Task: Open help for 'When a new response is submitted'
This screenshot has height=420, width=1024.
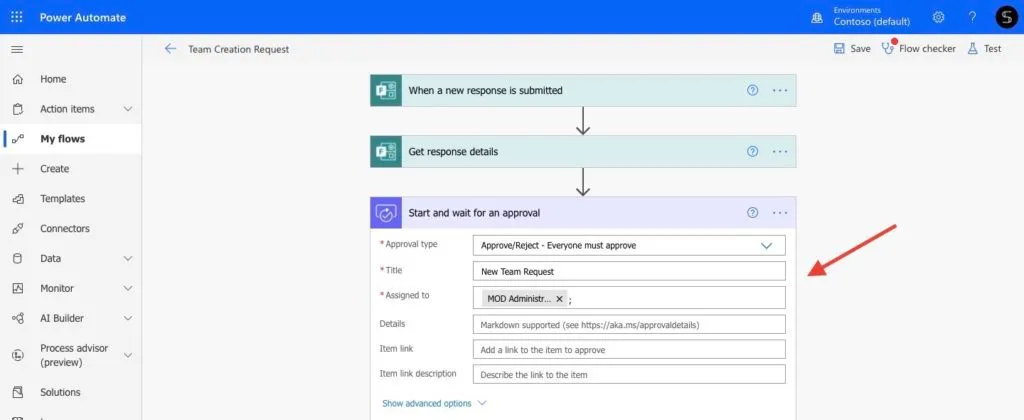Action: [x=752, y=90]
